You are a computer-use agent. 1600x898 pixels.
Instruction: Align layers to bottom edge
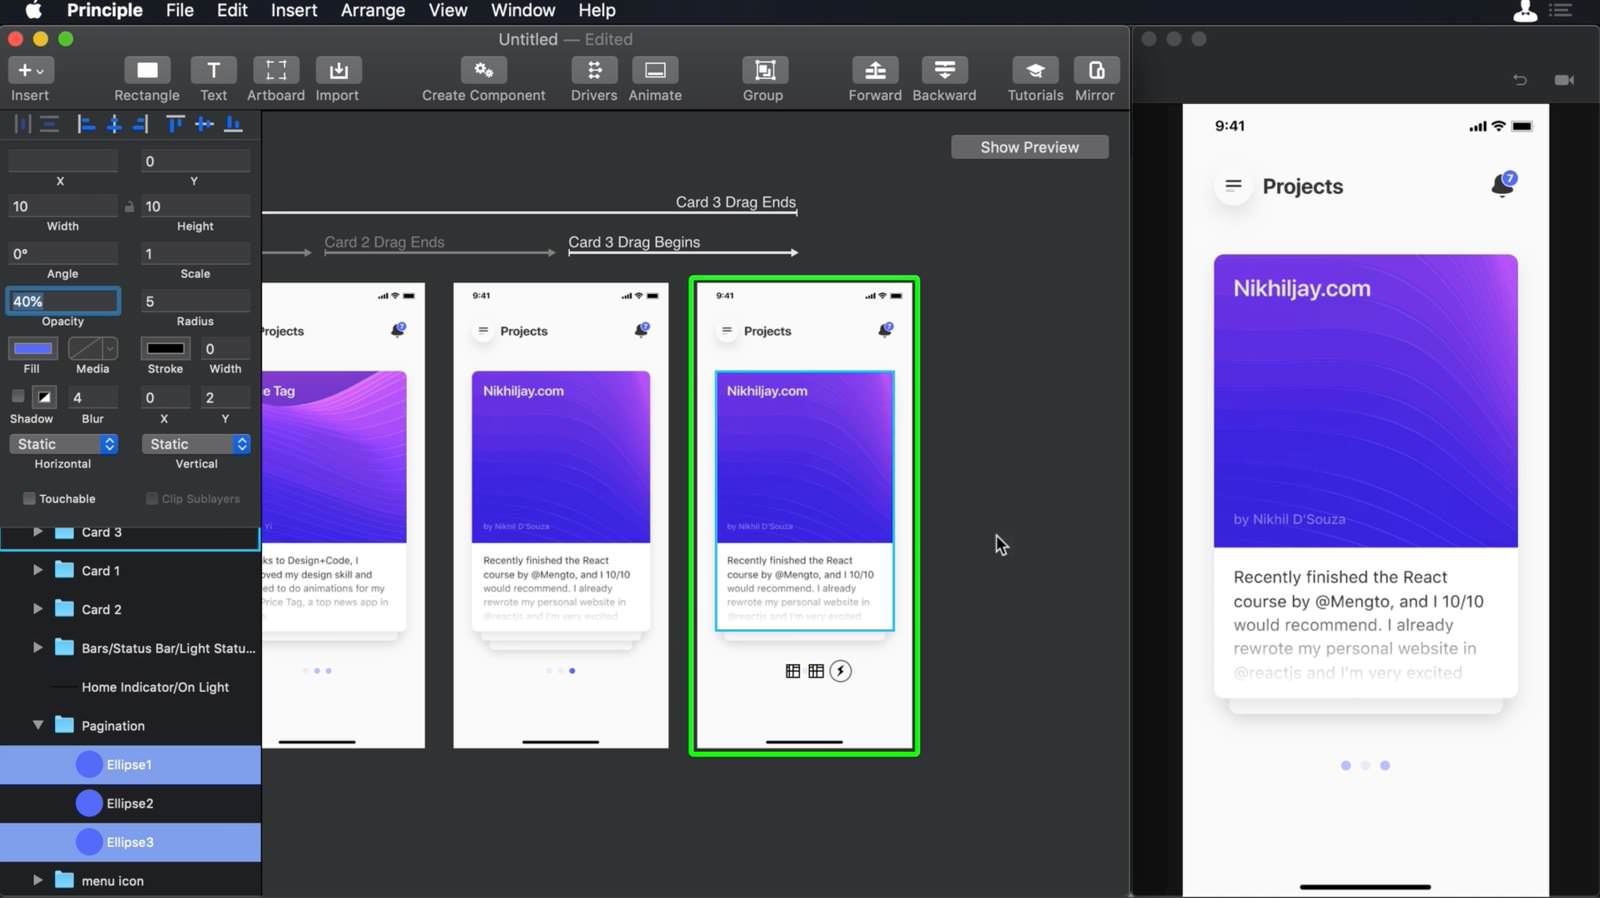(233, 124)
